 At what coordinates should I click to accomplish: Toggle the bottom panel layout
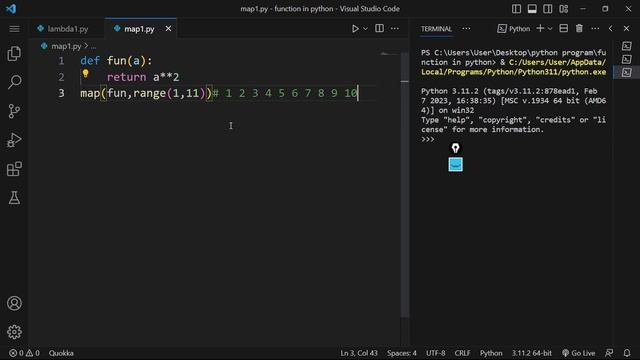coord(532,9)
